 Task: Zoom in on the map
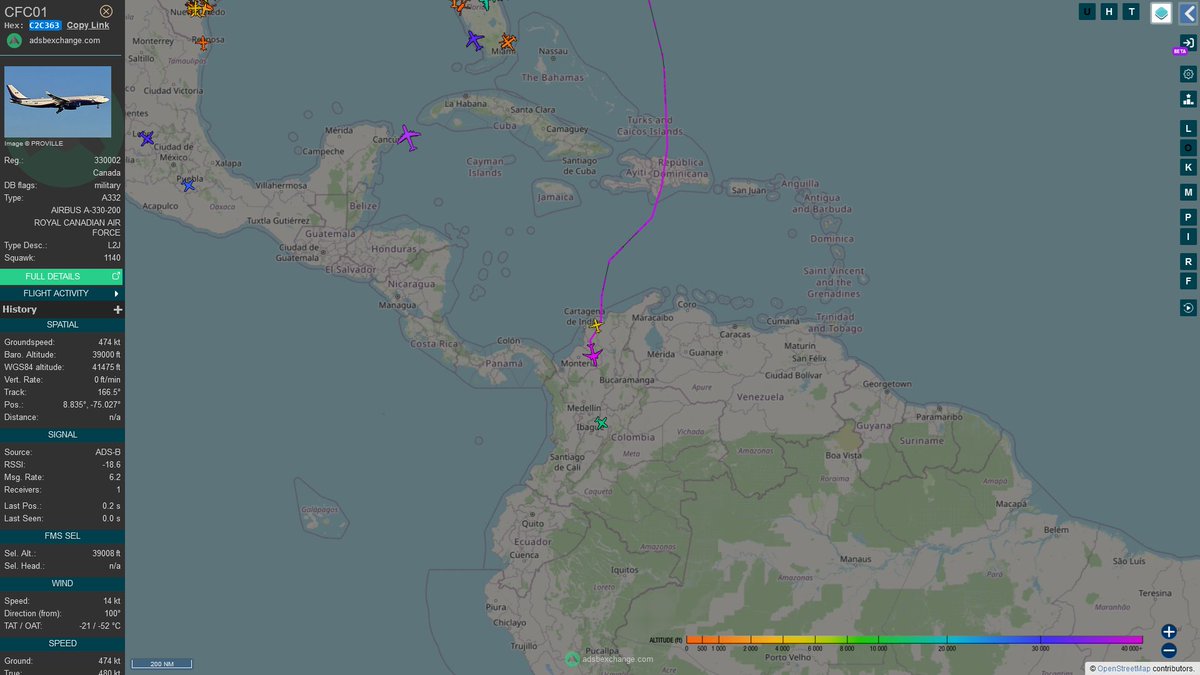tap(1169, 631)
